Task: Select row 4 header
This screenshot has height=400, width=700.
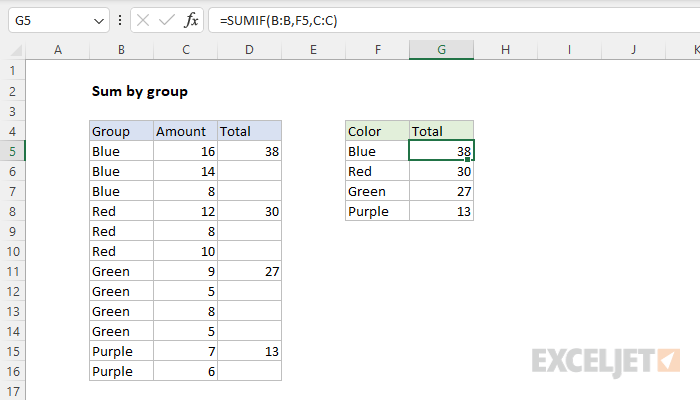Action: pos(12,131)
